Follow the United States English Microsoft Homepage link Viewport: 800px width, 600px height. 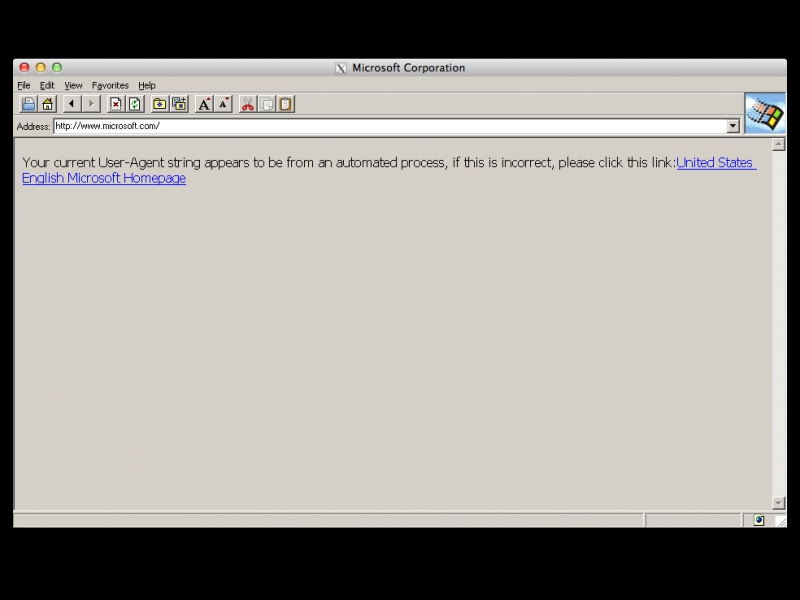coord(104,179)
